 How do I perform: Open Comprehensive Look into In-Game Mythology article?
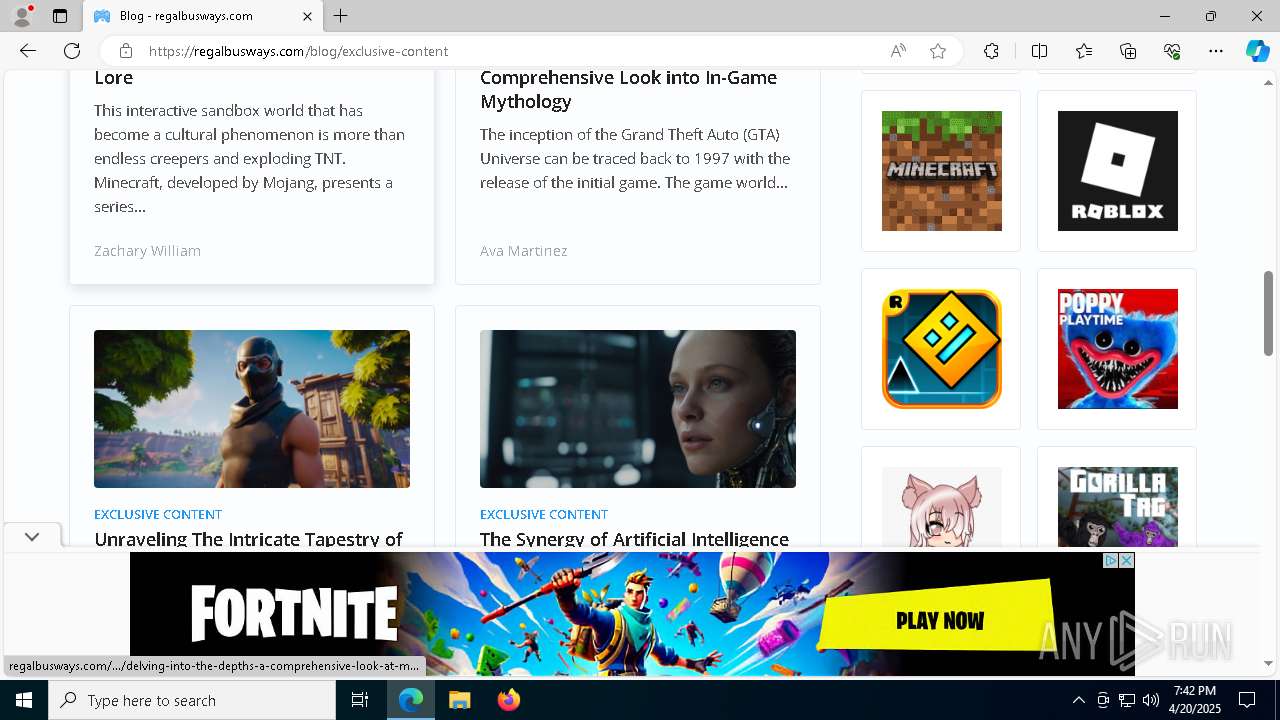point(628,89)
